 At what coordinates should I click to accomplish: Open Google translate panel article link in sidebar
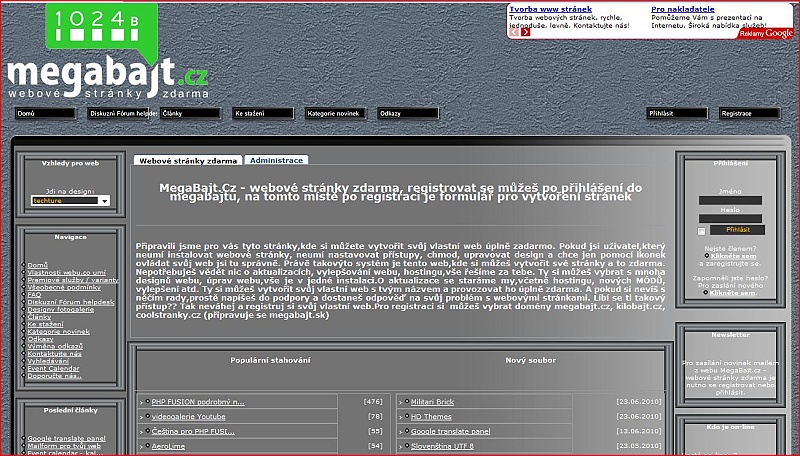coord(66,438)
